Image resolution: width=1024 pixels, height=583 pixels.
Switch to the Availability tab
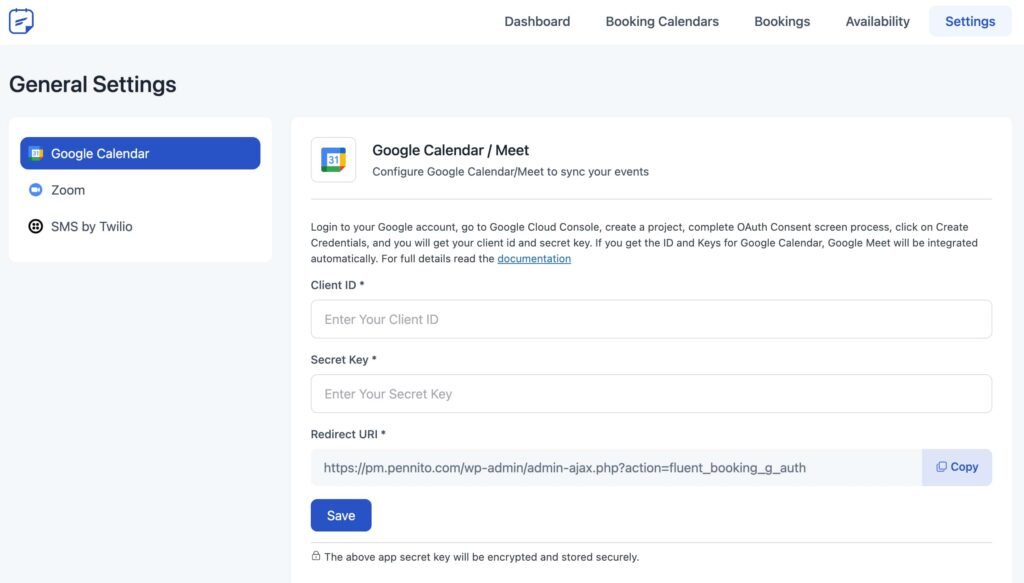877,22
